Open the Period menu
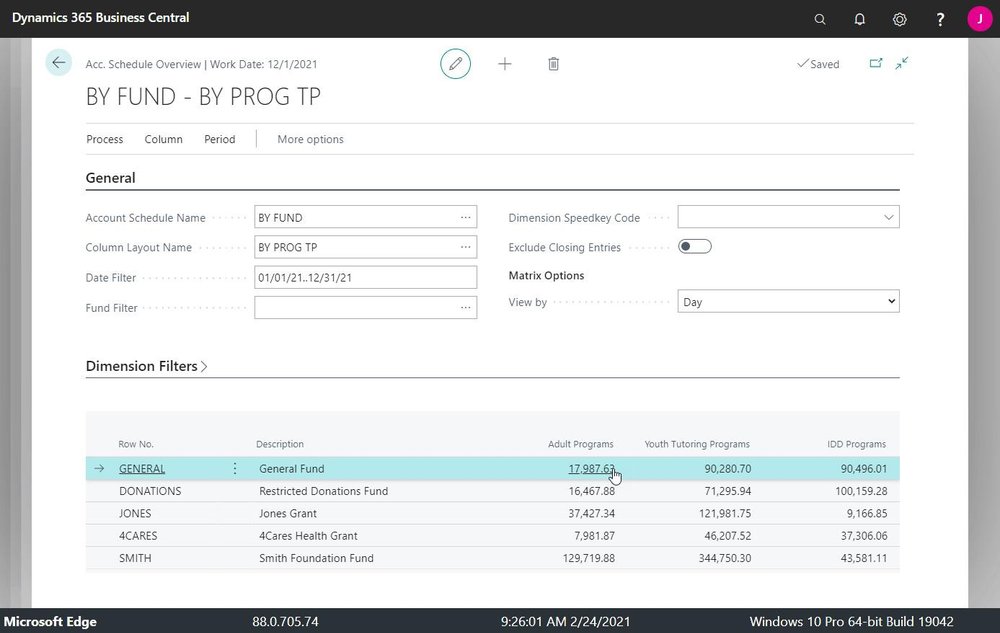1000x633 pixels. pyautogui.click(x=219, y=139)
